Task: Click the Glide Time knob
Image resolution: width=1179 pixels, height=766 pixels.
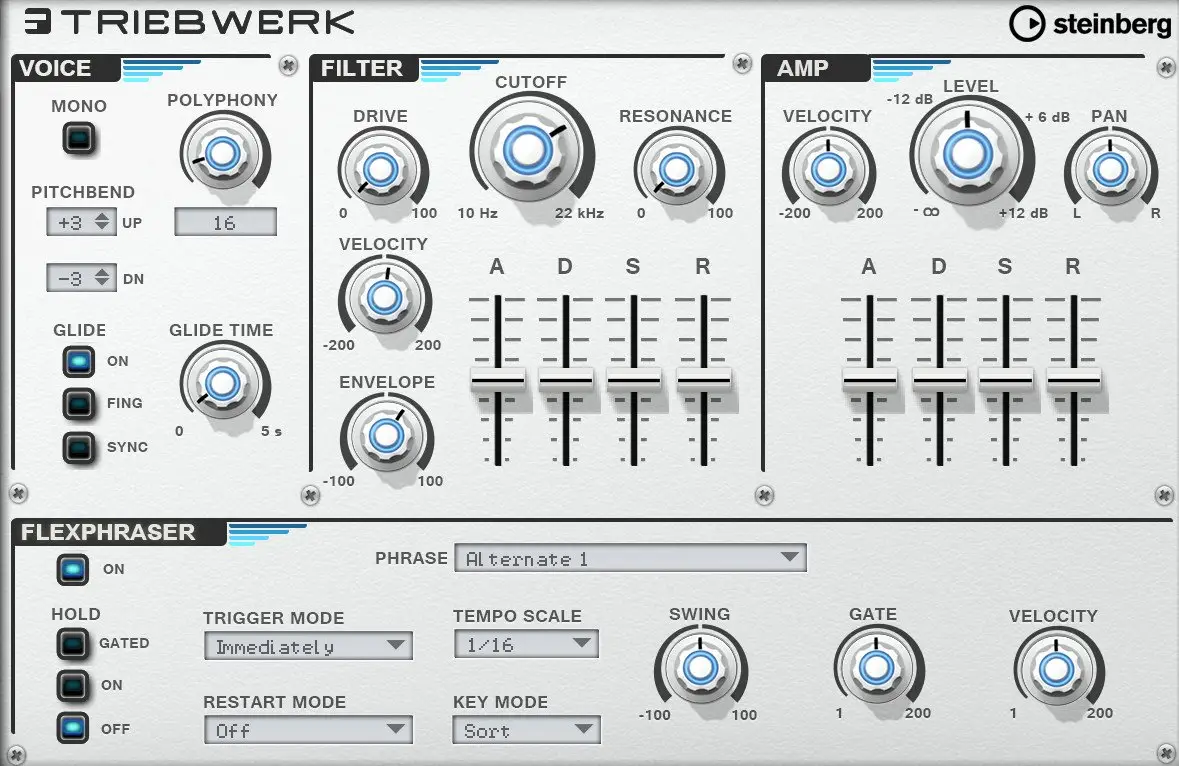Action: [223, 383]
